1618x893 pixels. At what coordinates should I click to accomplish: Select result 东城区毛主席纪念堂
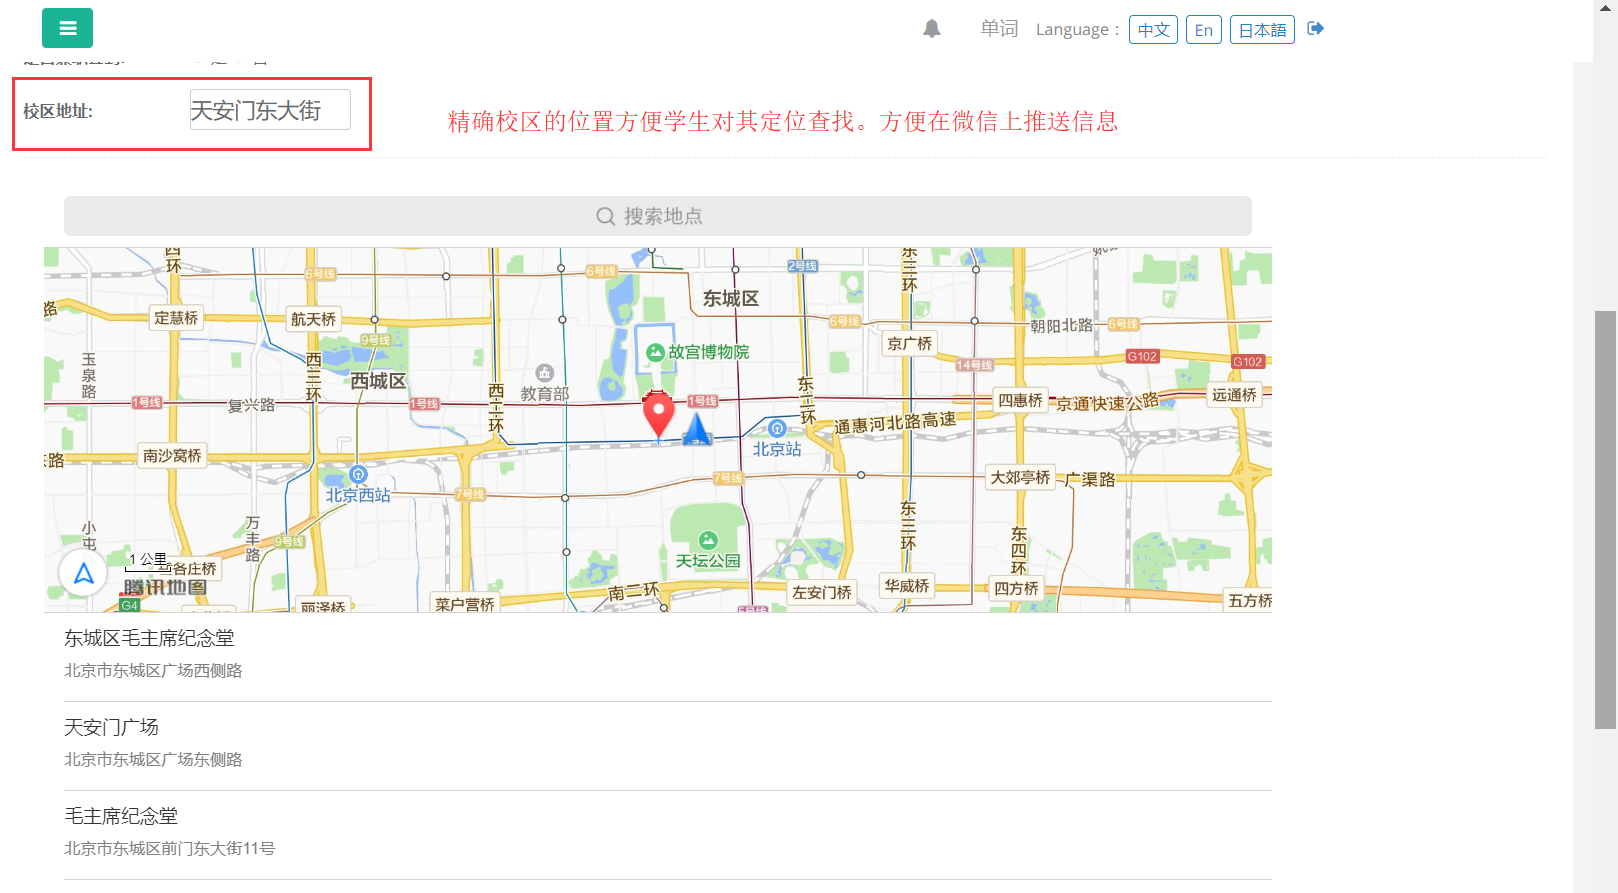(668, 653)
